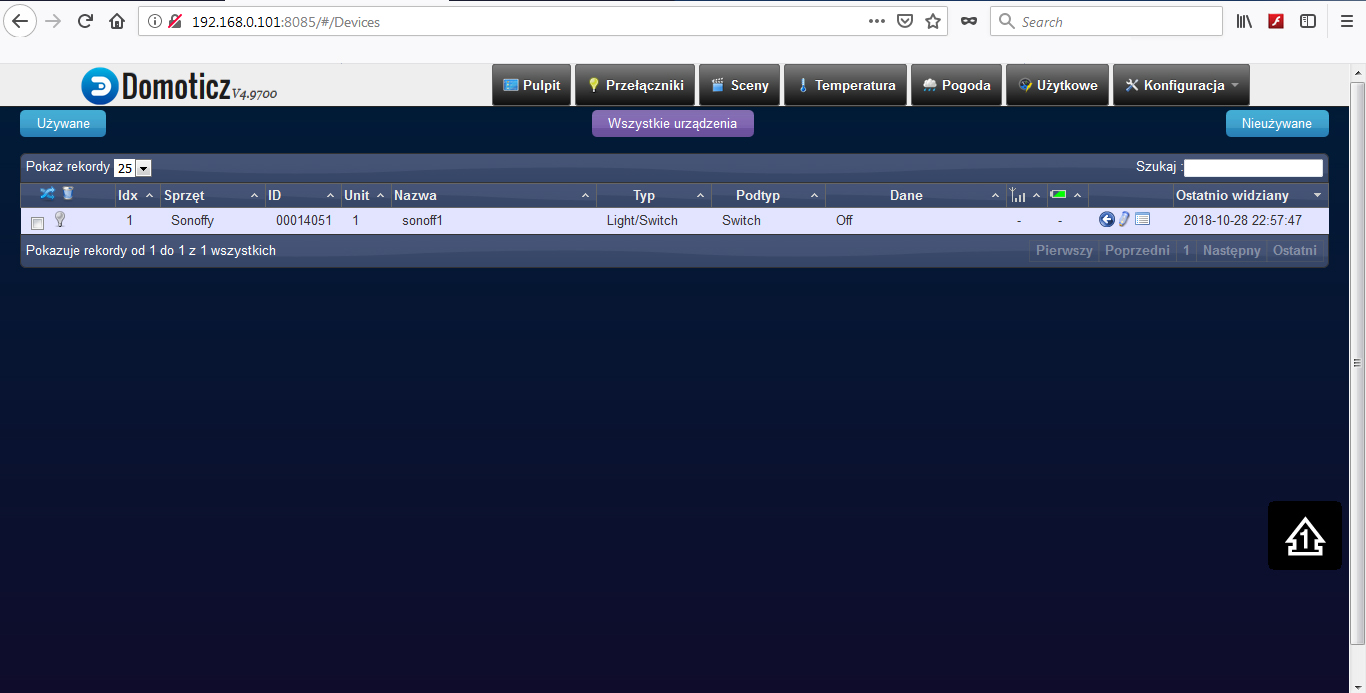The image size is (1366, 693).
Task: Open the log icon for sonoff1
Action: (1142, 220)
